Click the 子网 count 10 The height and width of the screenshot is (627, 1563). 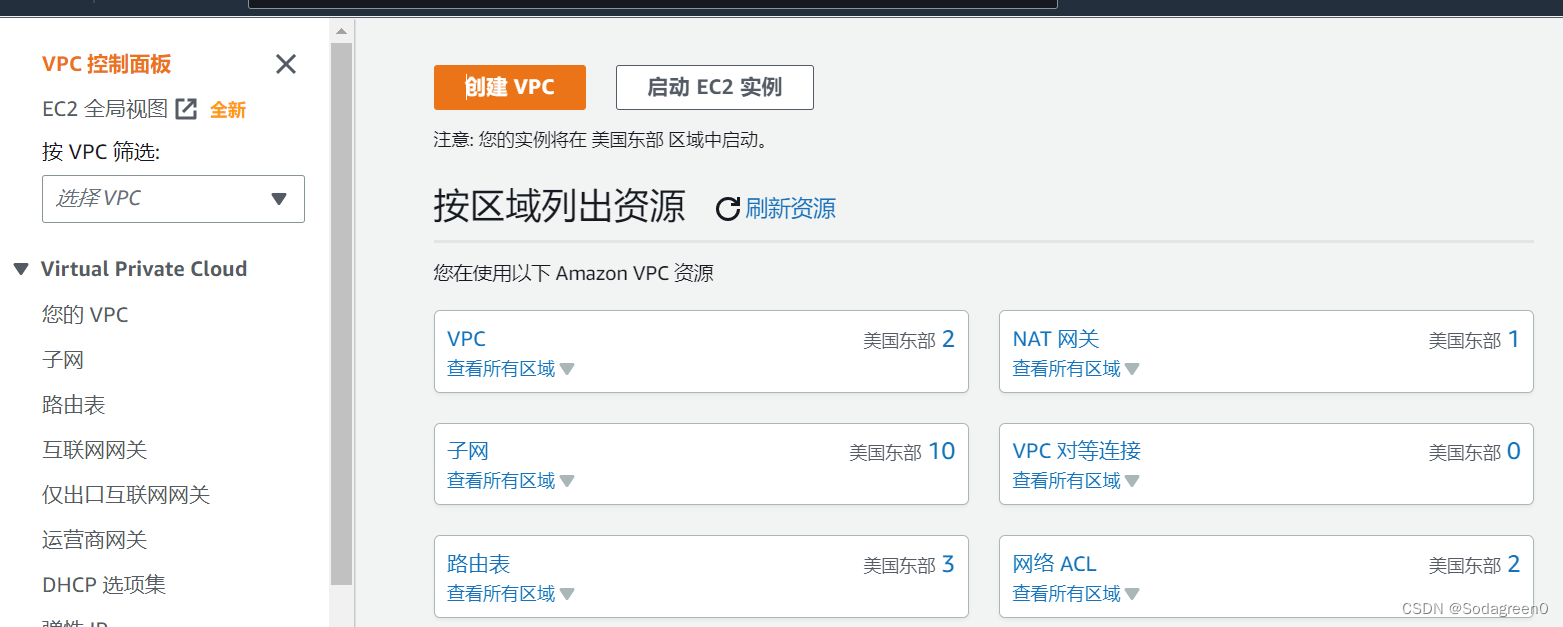942,451
